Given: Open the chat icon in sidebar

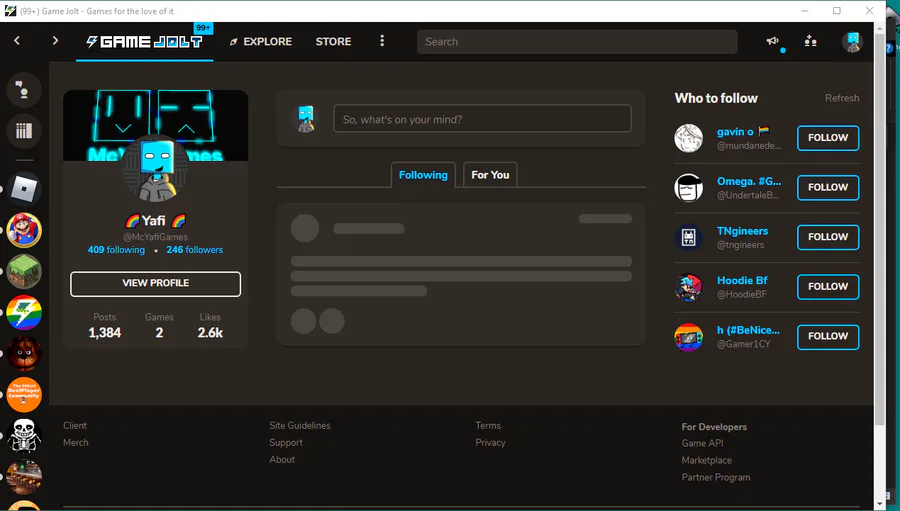Looking at the screenshot, I should click(x=24, y=90).
